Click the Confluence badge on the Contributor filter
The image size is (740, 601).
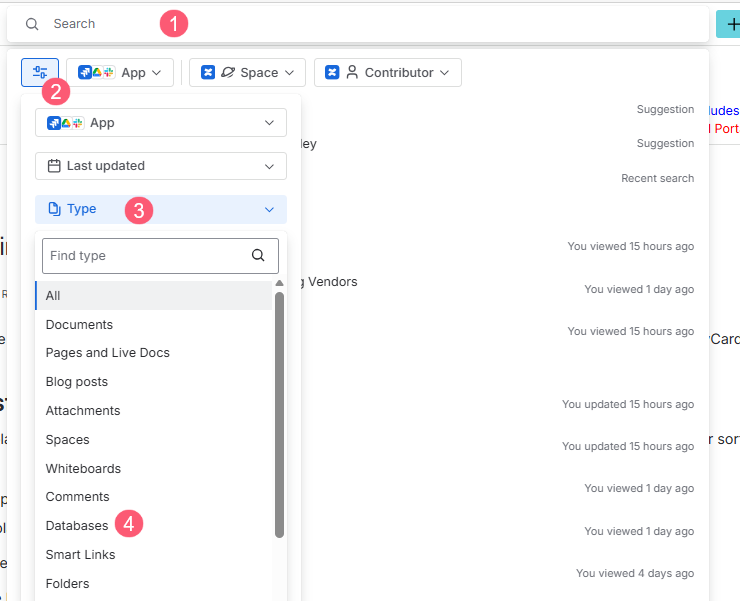[x=332, y=72]
